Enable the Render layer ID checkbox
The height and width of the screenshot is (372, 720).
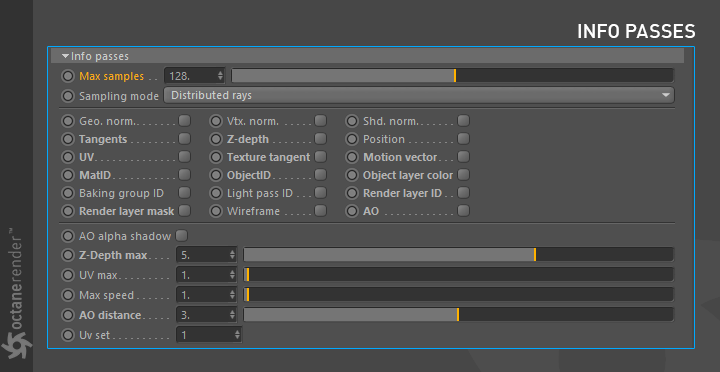[x=463, y=193]
